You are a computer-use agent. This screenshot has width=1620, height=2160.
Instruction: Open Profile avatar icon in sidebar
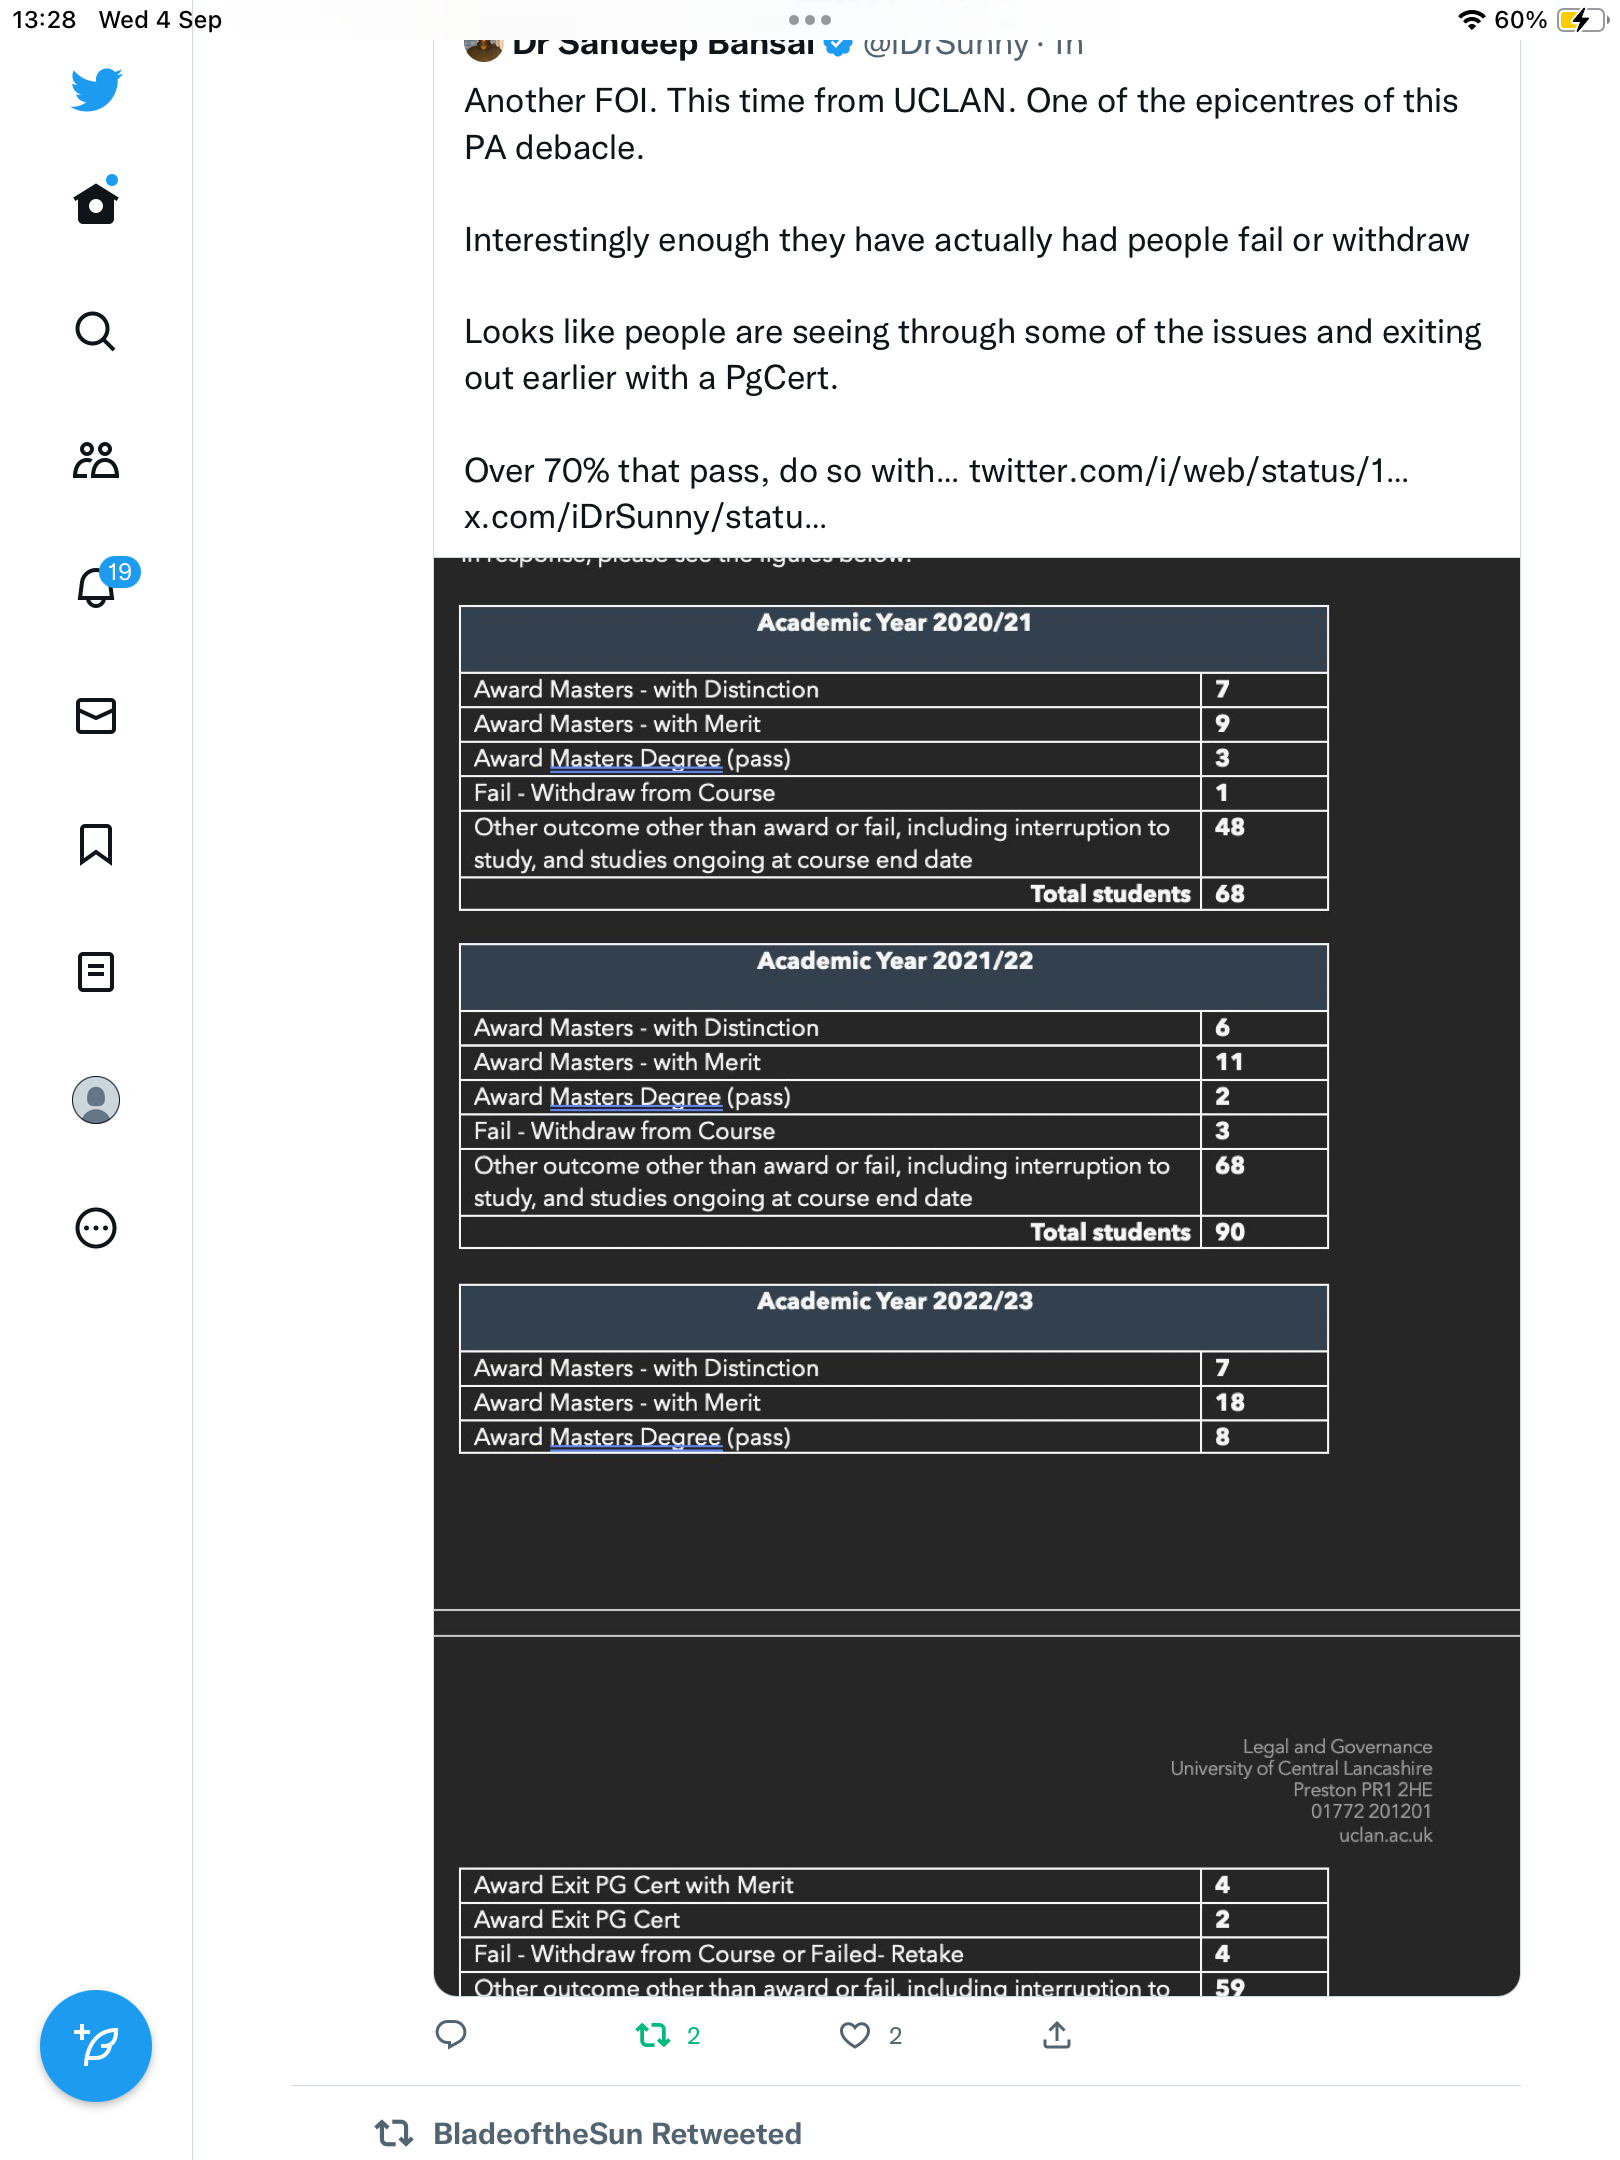pyautogui.click(x=96, y=1100)
